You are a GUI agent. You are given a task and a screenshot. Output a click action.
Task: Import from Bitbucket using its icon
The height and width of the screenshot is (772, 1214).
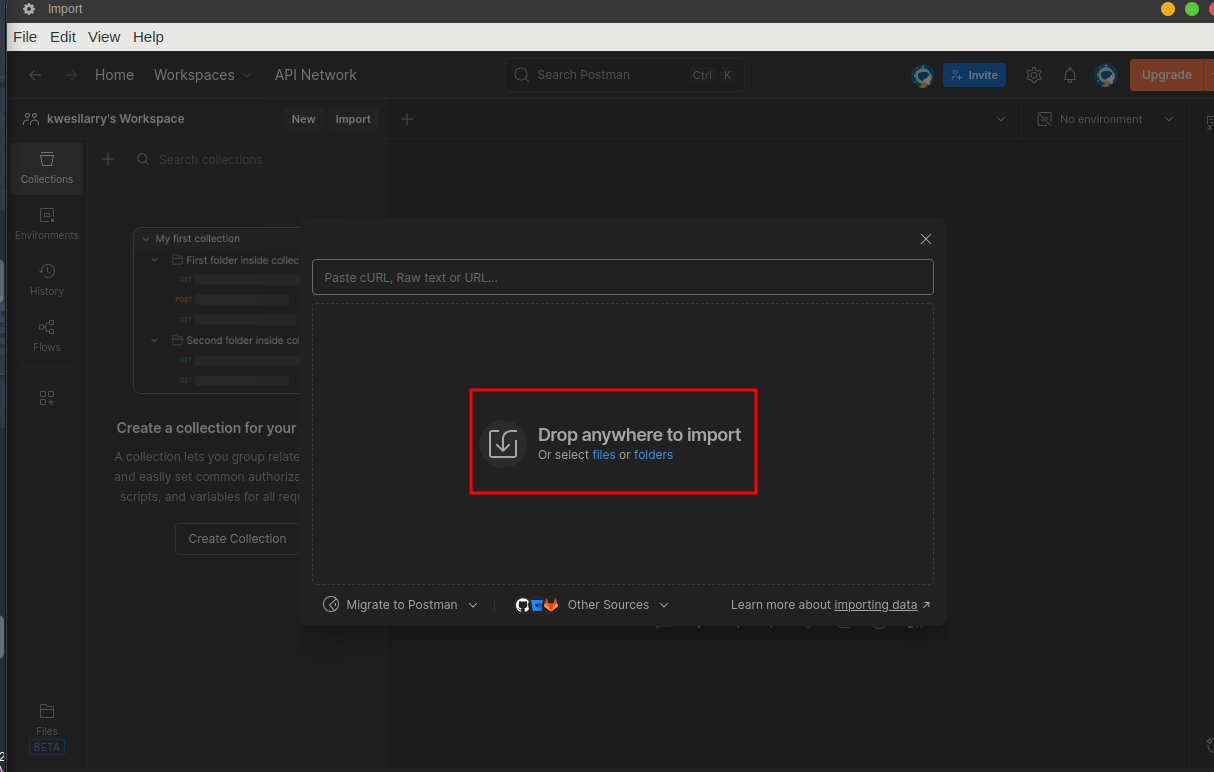point(536,604)
